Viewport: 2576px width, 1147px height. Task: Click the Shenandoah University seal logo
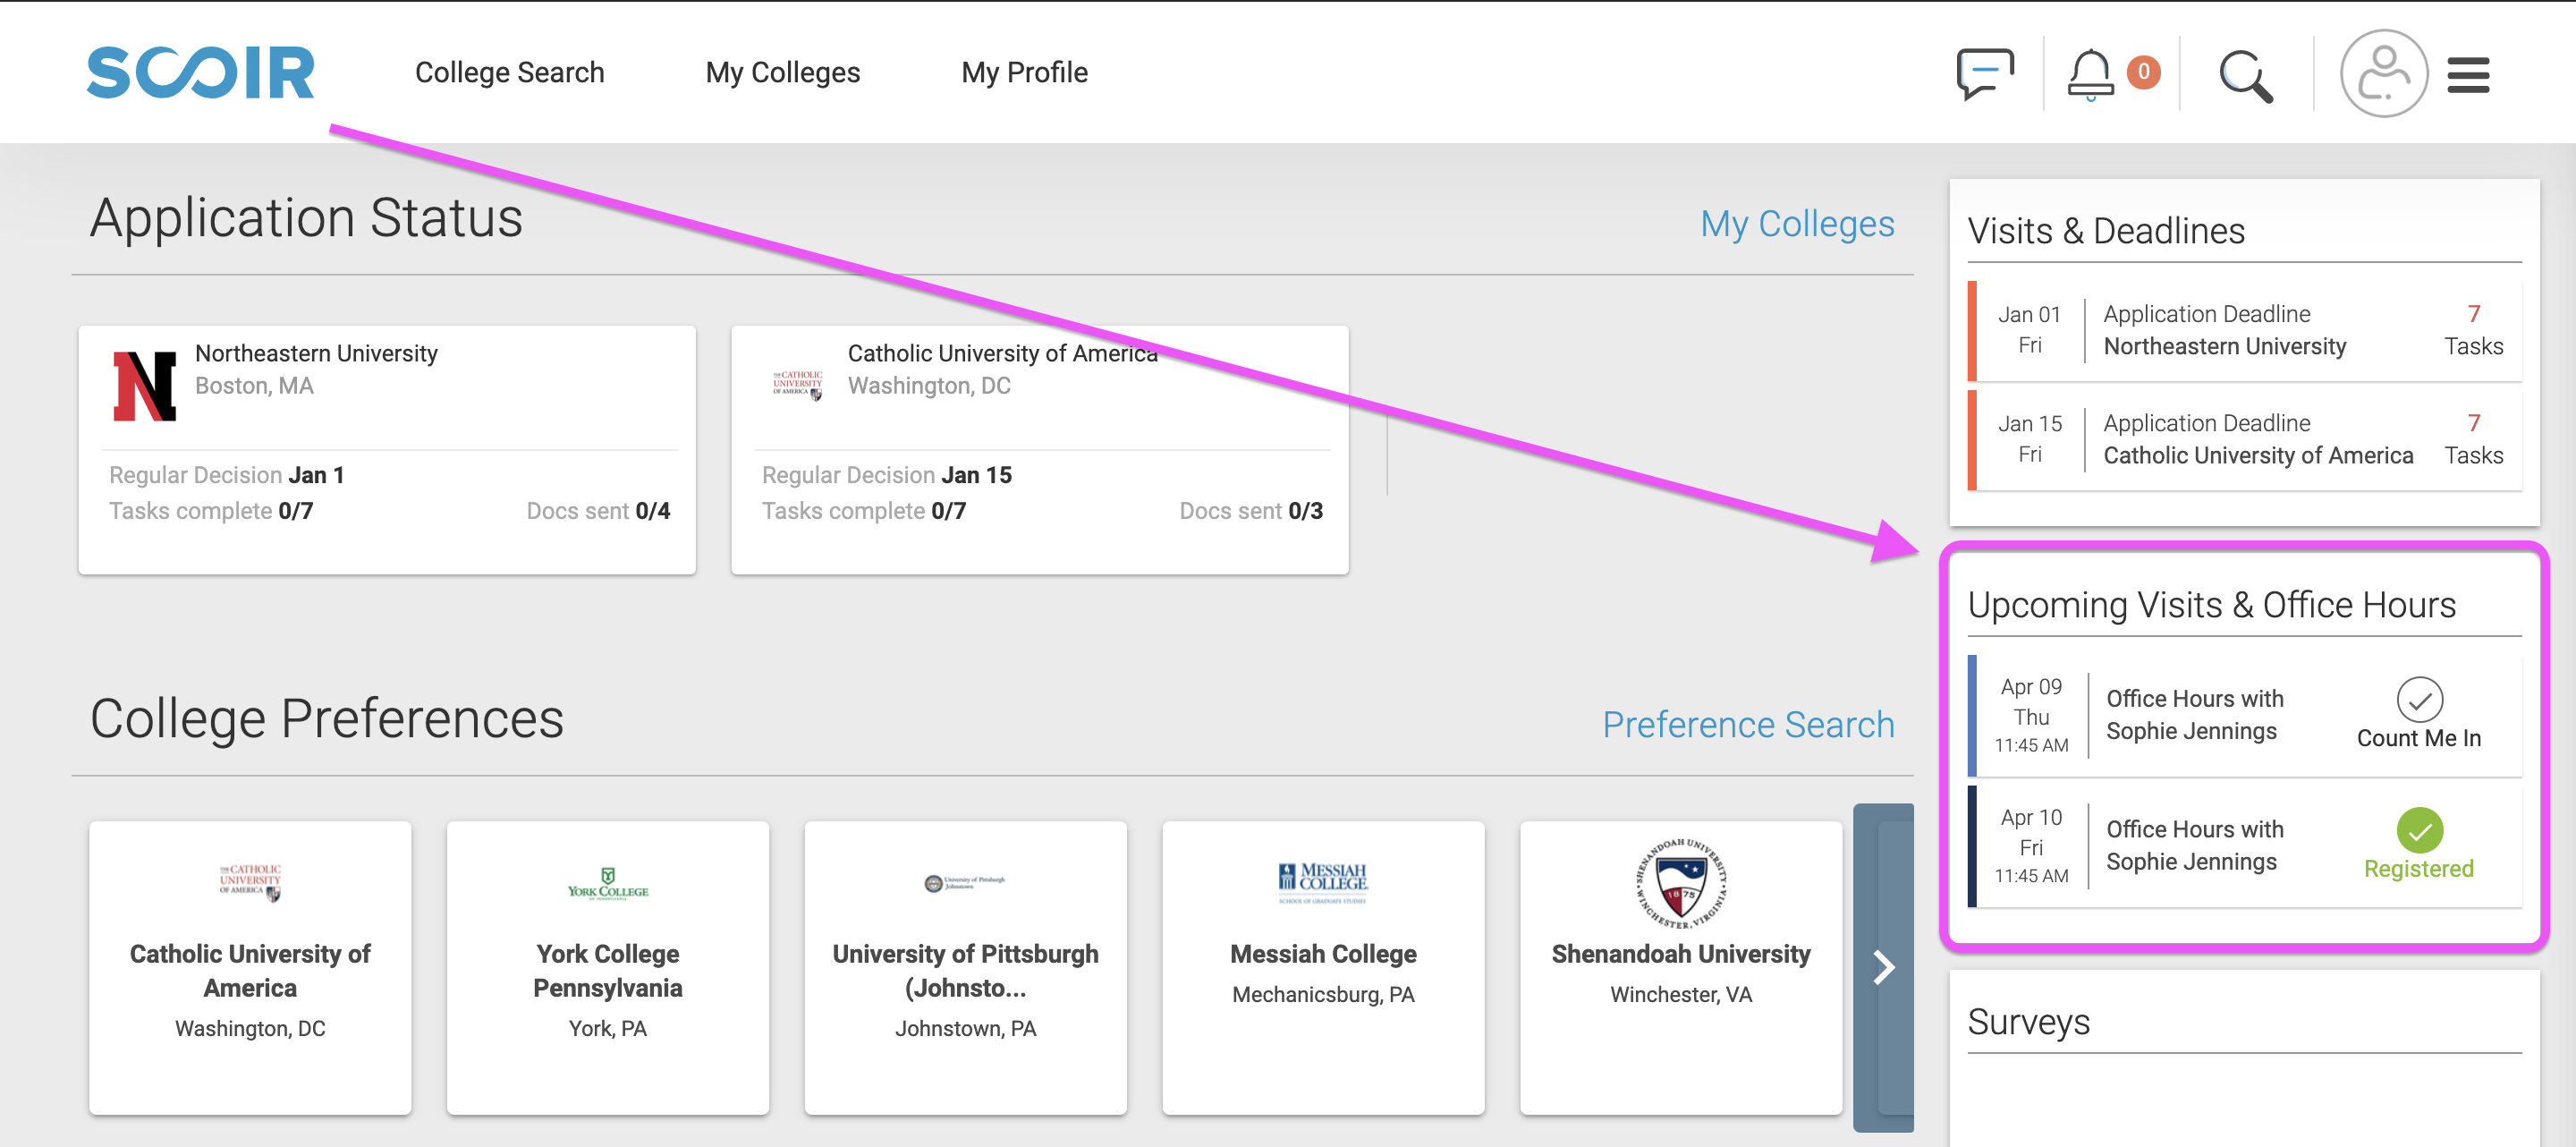1680,883
